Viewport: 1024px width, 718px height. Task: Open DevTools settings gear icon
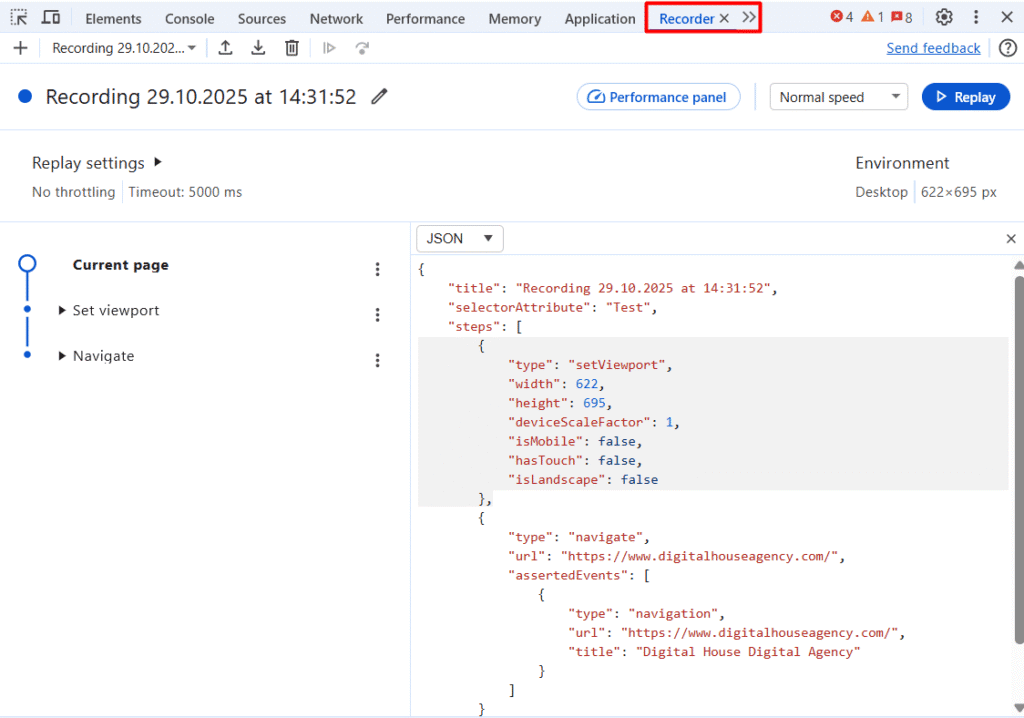click(x=943, y=18)
